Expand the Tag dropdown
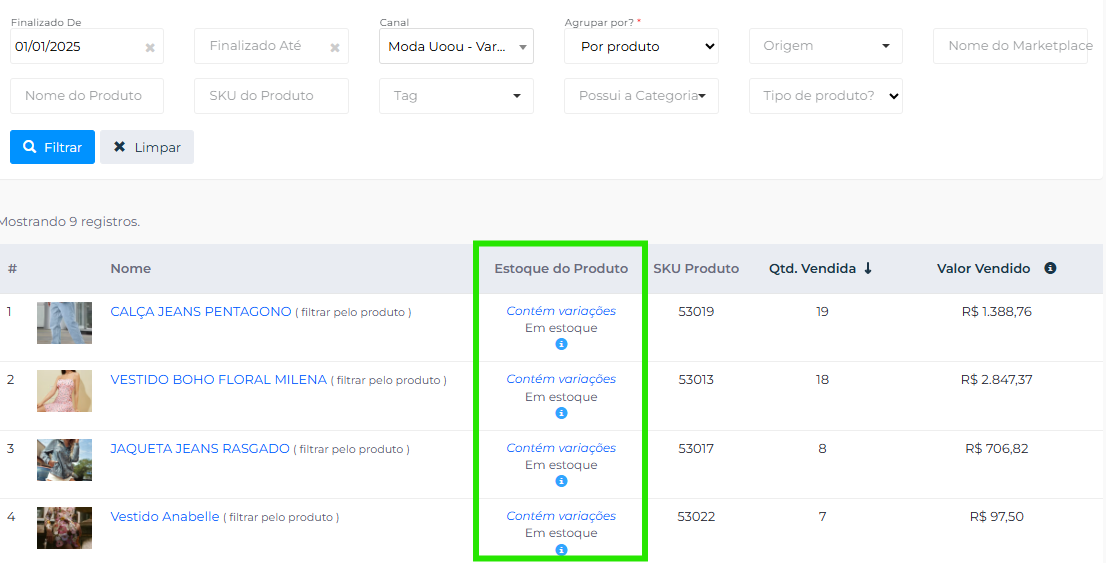 point(456,96)
